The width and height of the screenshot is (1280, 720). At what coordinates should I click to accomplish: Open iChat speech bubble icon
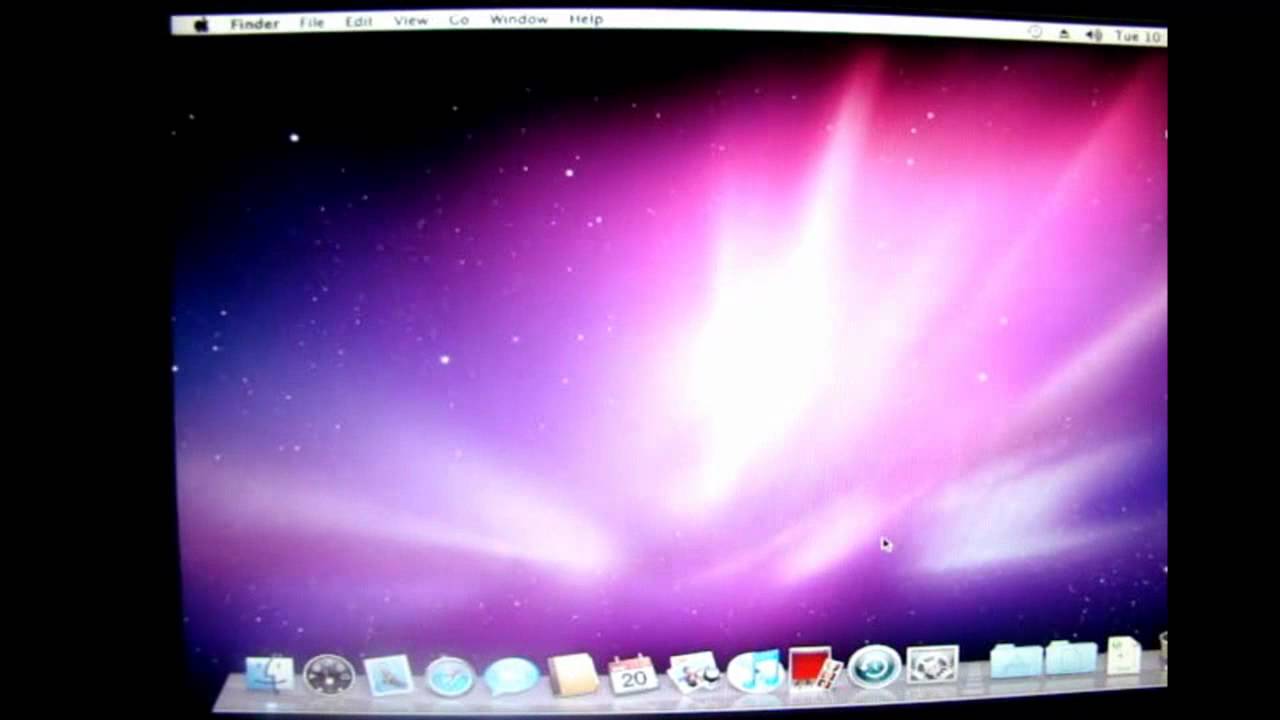pyautogui.click(x=512, y=676)
